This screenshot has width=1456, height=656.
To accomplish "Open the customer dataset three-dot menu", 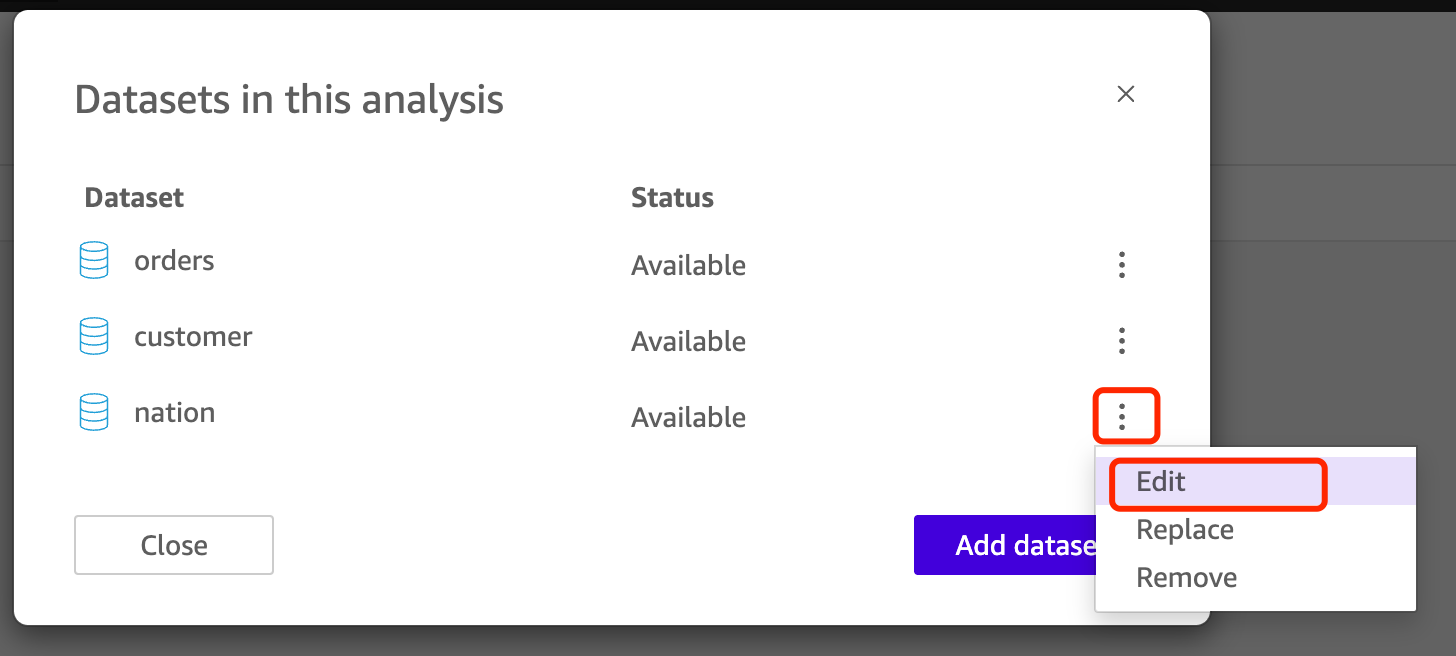I will coord(1122,341).
